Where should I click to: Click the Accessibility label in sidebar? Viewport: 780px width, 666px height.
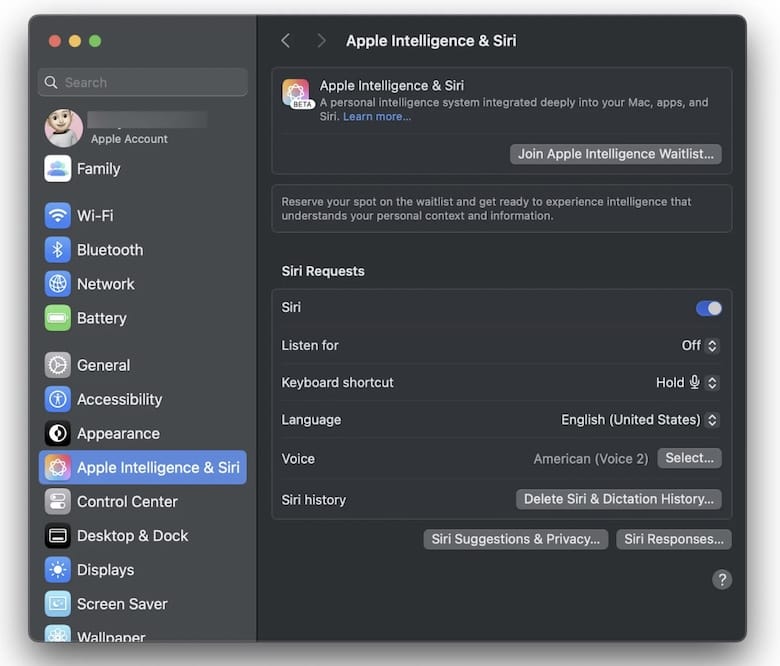(x=119, y=399)
